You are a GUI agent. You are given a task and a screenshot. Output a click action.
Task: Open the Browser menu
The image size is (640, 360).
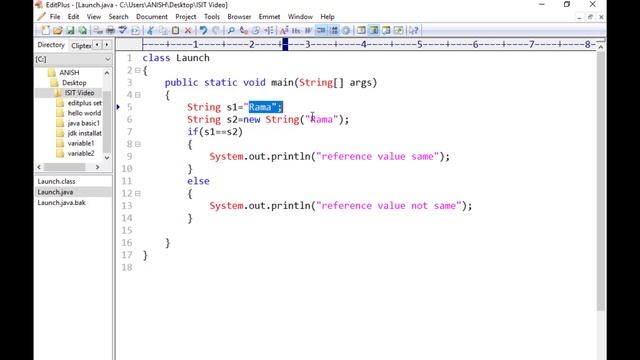pyautogui.click(x=239, y=17)
